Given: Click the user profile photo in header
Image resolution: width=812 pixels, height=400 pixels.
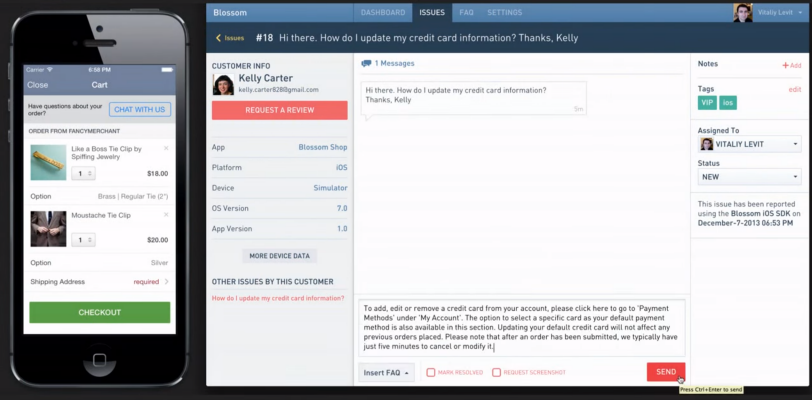Looking at the screenshot, I should tap(743, 13).
